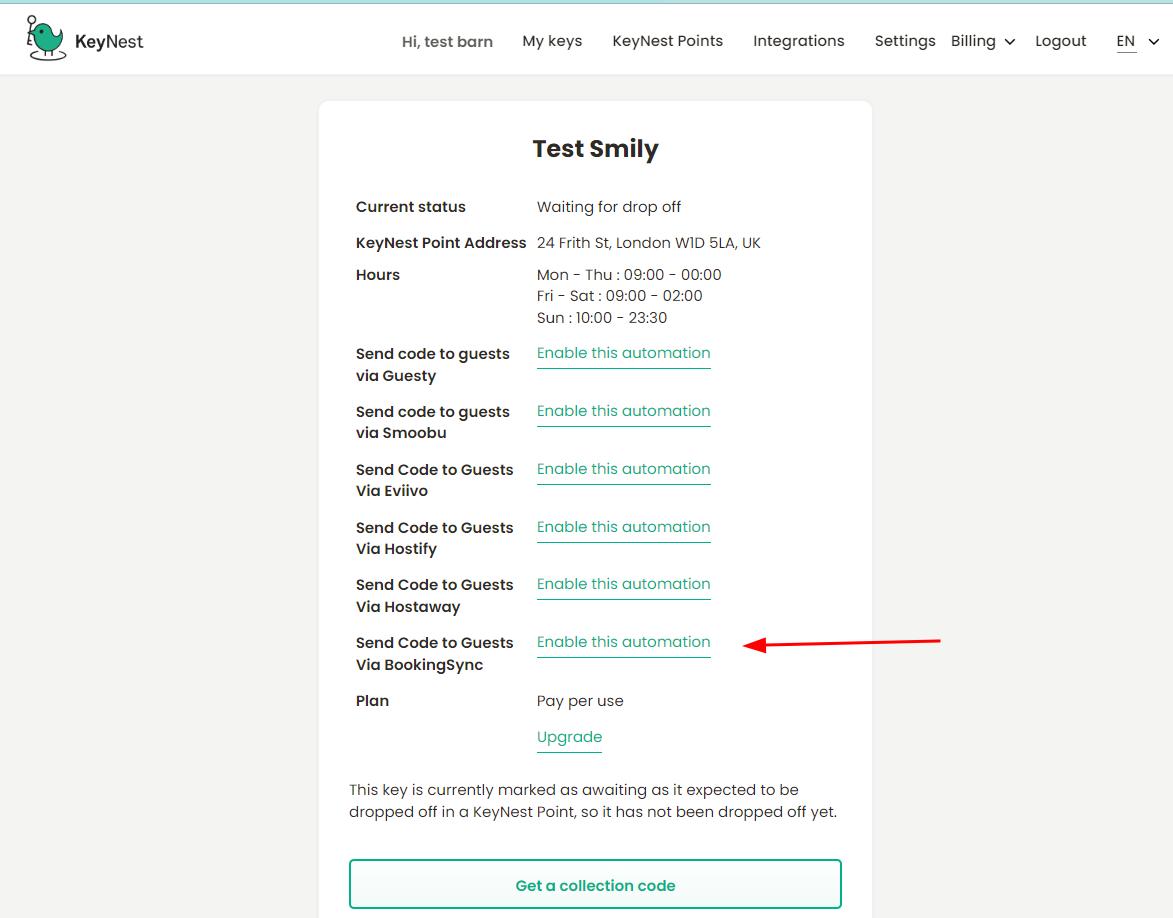Viewport: 1173px width, 918px height.
Task: Click Send code to guests via Smoobu label
Action: [x=432, y=423]
